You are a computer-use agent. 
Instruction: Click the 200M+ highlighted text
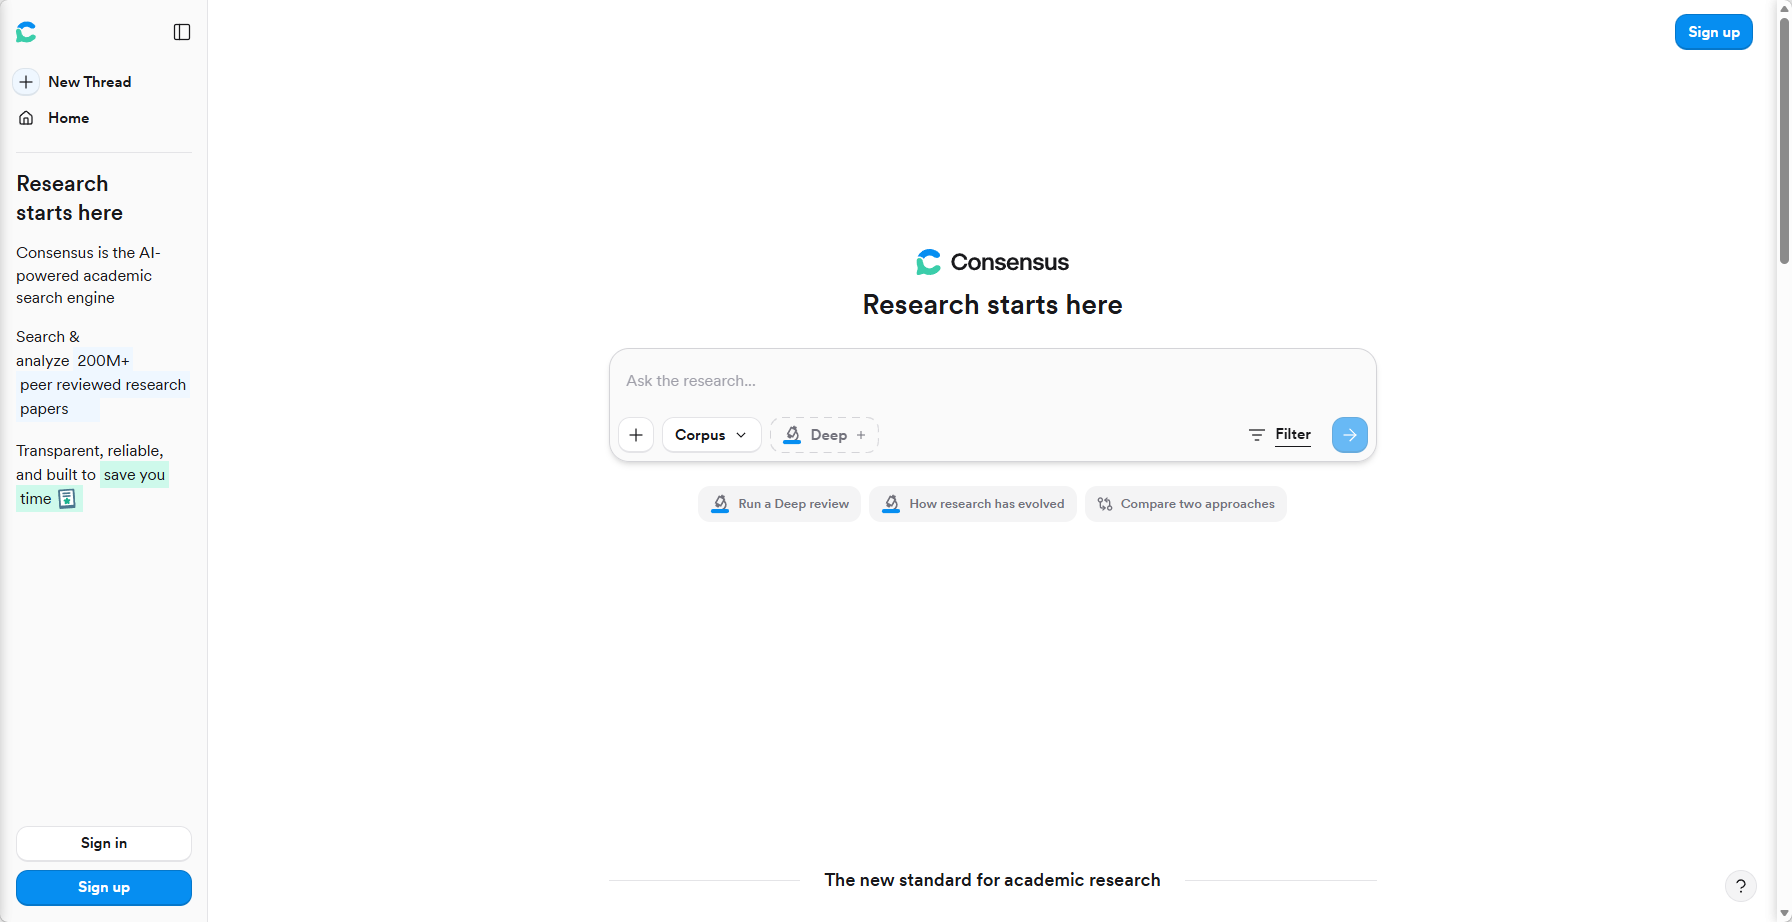[103, 361]
